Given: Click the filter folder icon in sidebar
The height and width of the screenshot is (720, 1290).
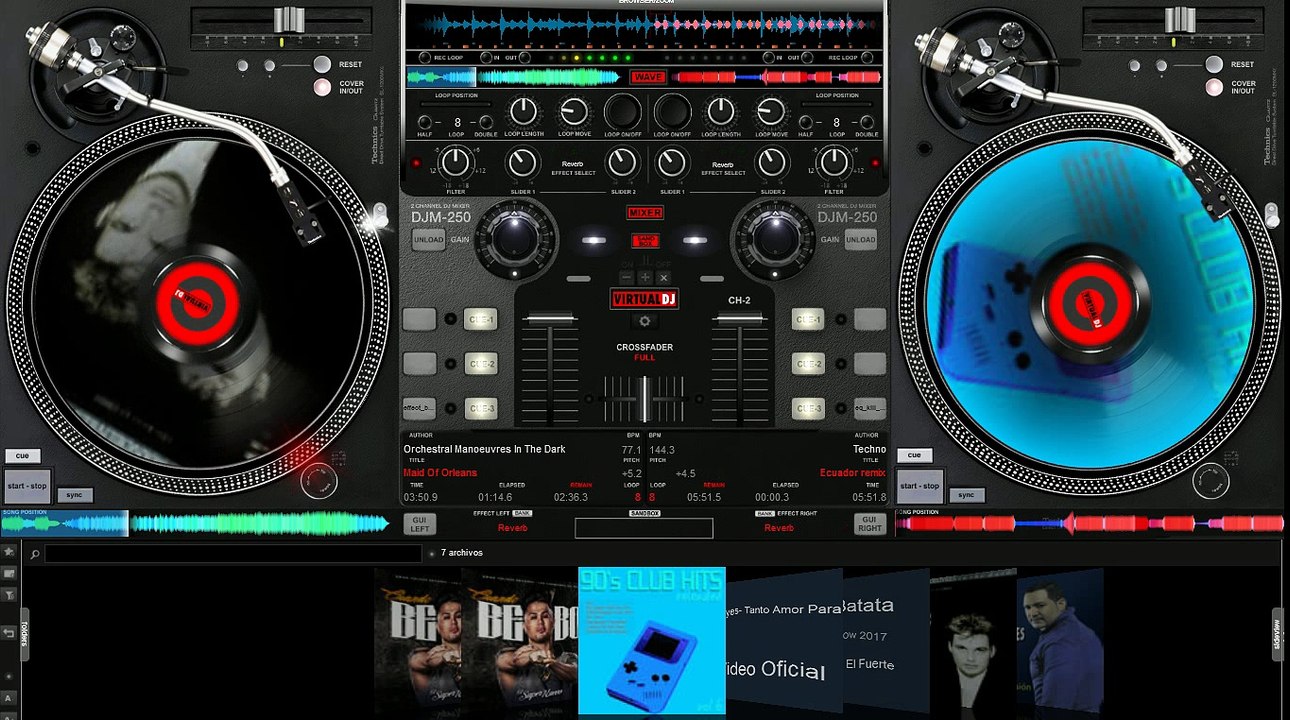Looking at the screenshot, I should (9, 595).
